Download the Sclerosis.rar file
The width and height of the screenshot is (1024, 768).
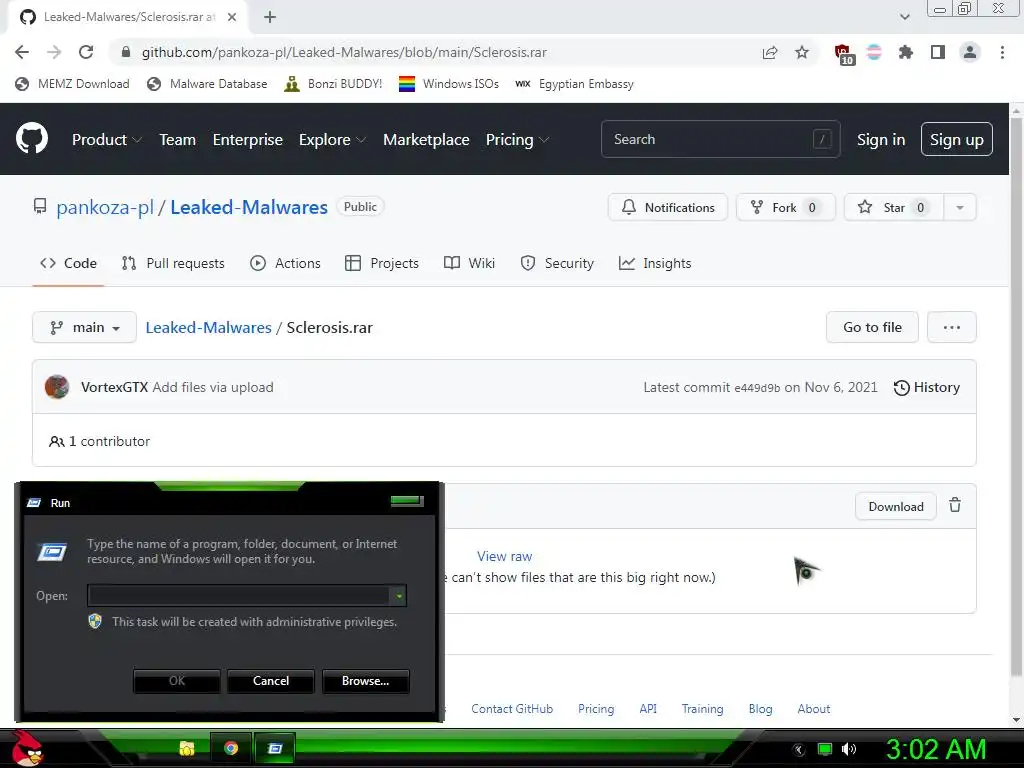tap(896, 507)
